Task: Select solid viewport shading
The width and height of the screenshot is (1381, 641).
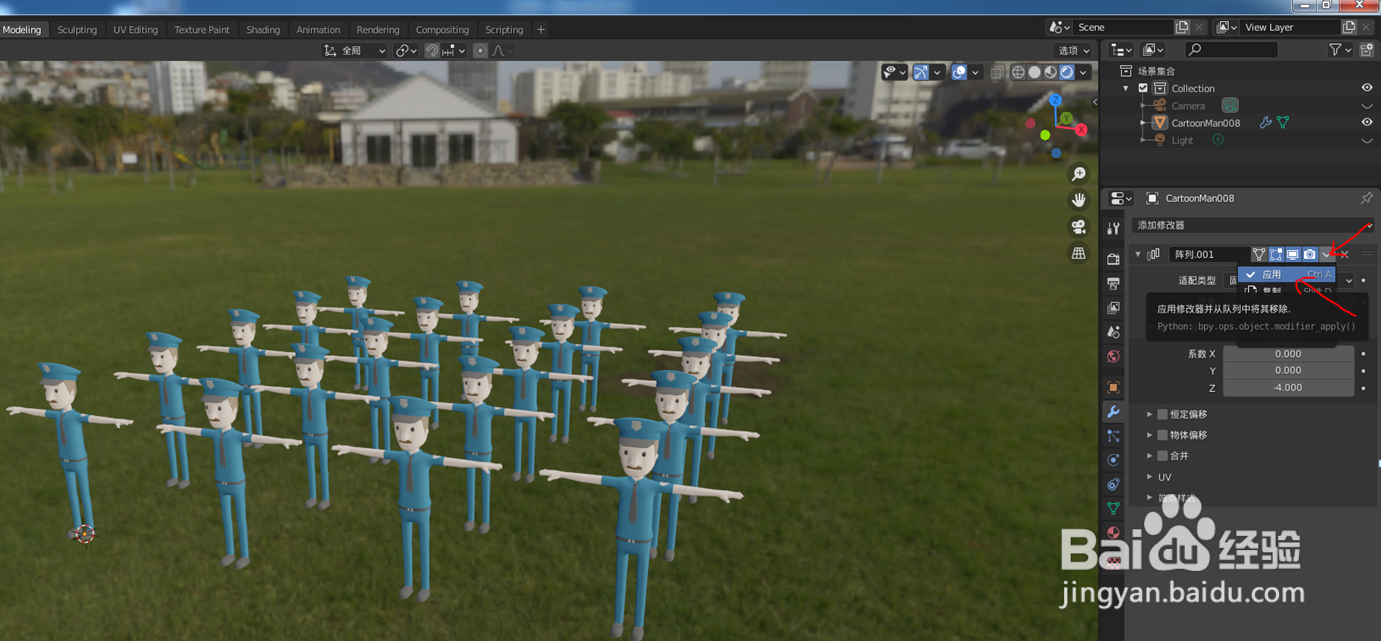Action: (x=1034, y=72)
